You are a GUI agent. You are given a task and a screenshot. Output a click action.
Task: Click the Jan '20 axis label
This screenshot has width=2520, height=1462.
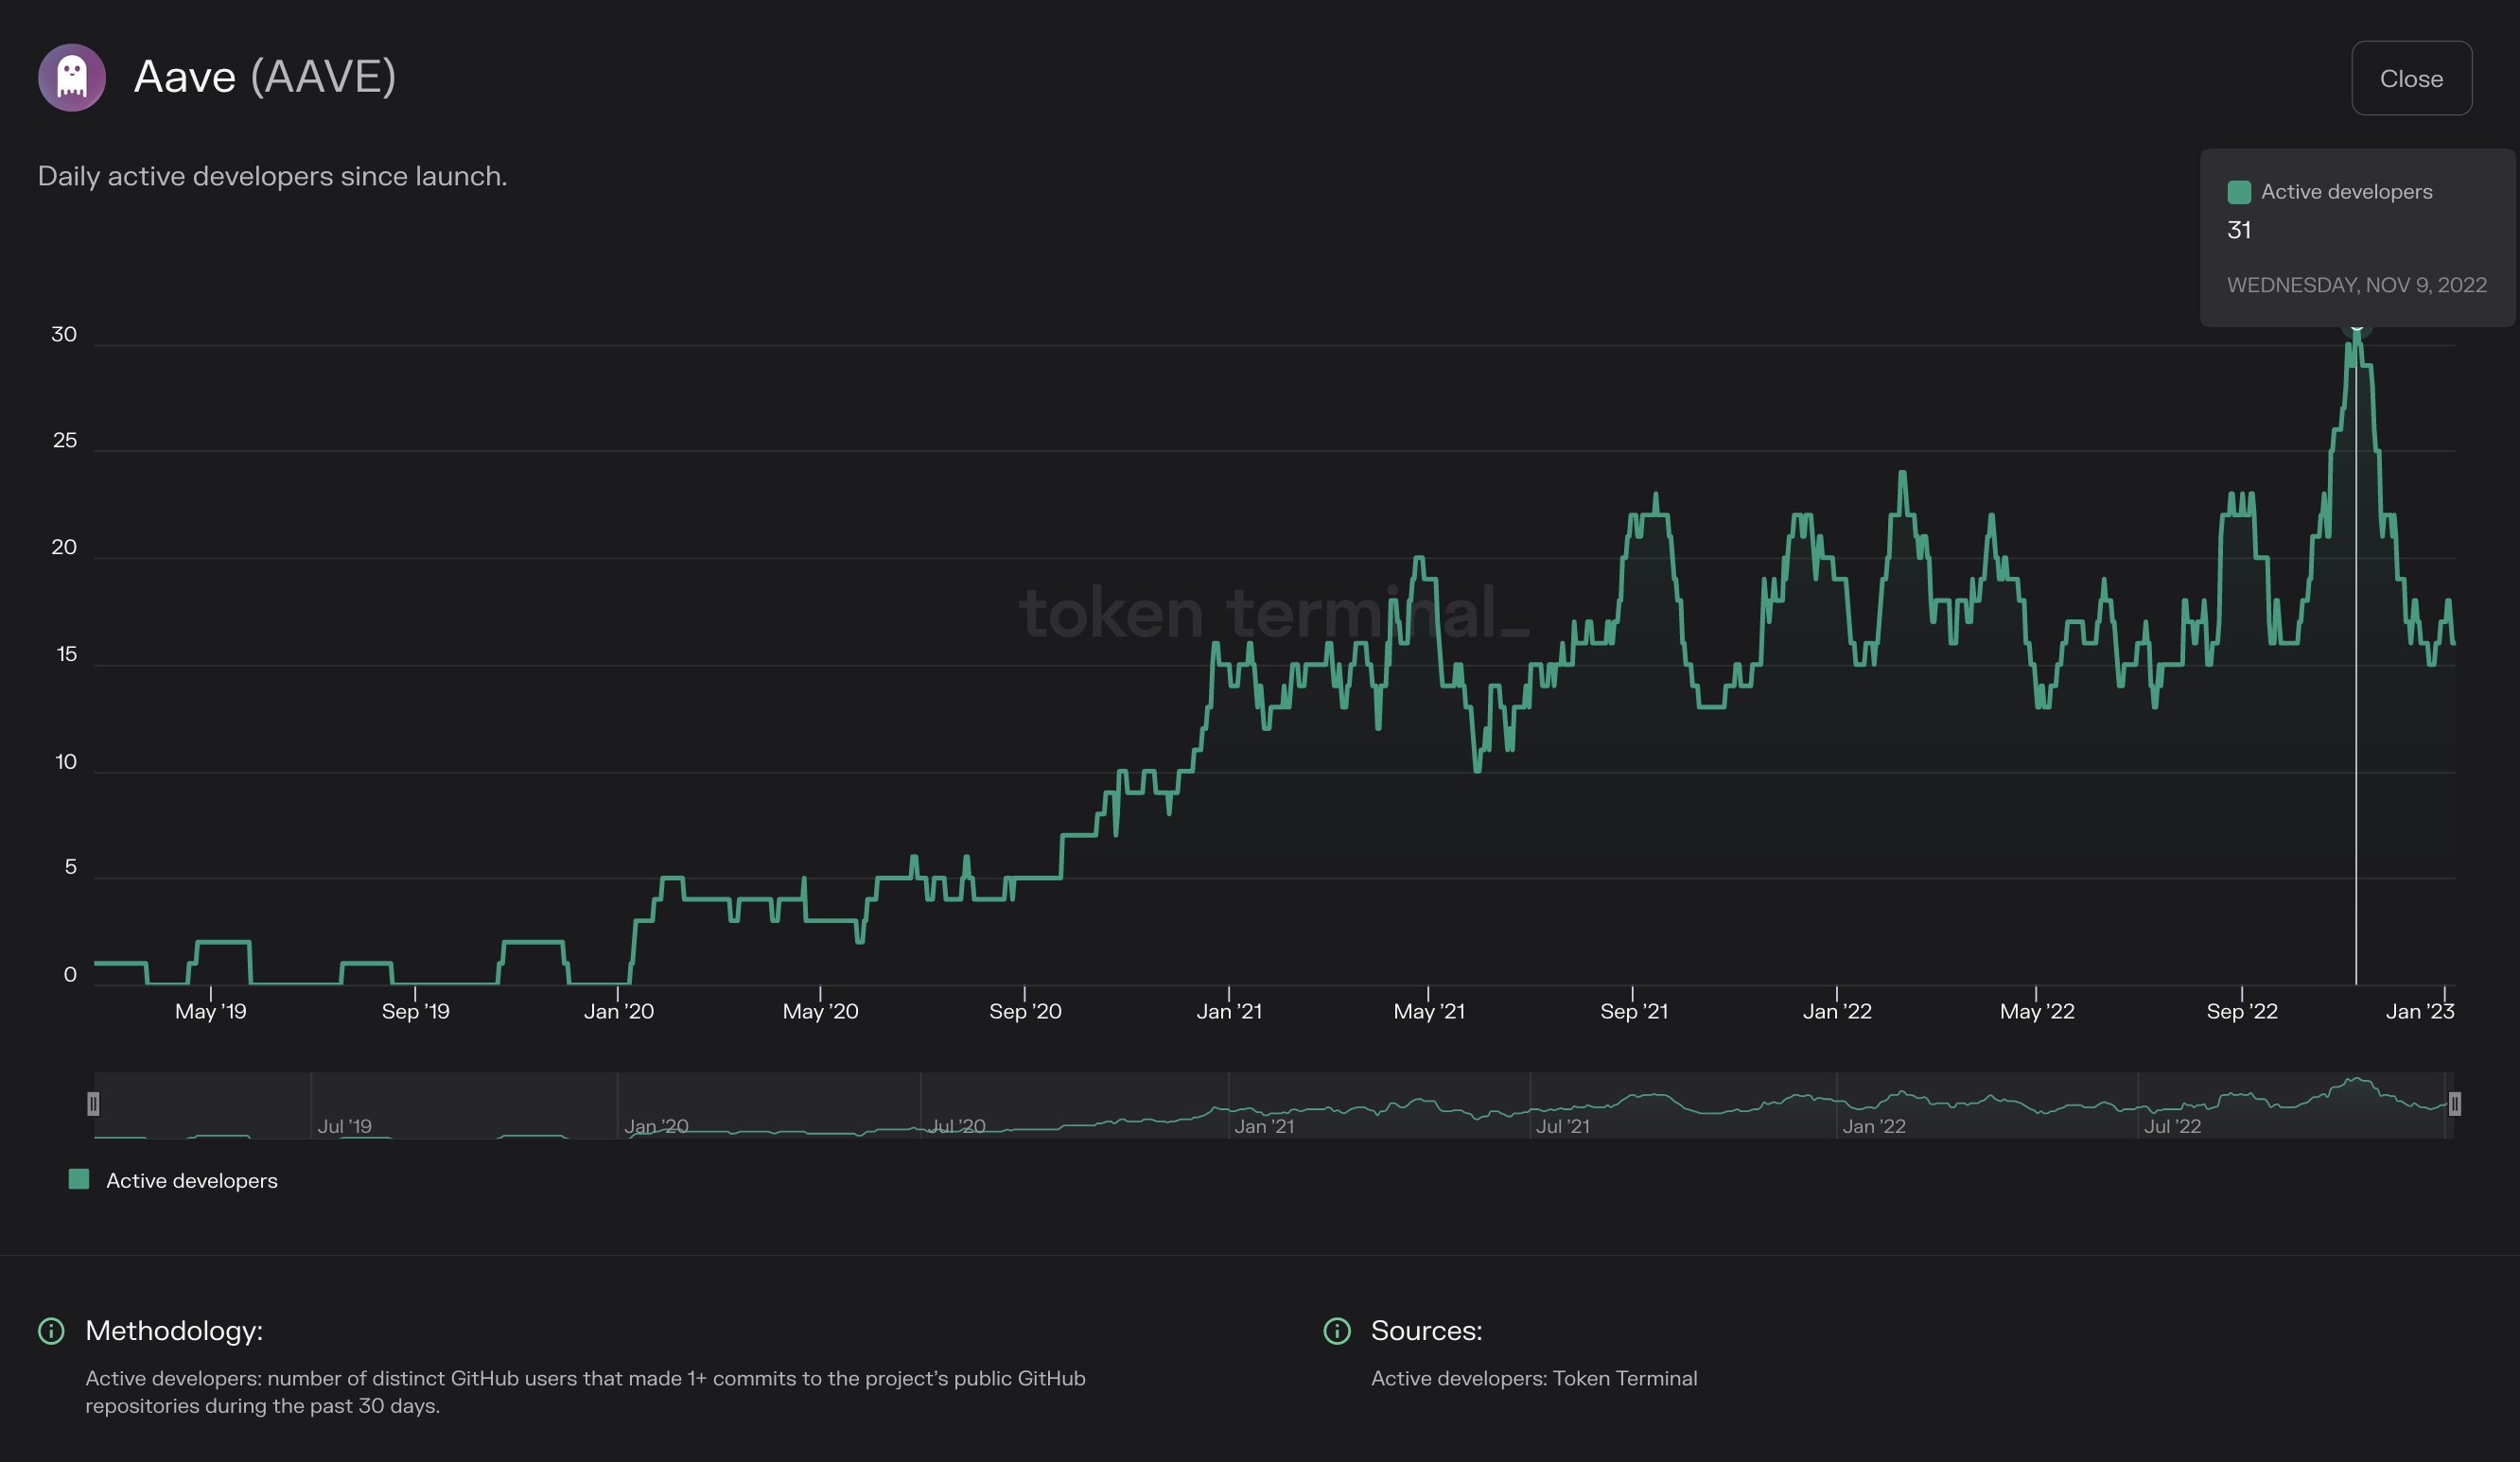coord(618,1012)
